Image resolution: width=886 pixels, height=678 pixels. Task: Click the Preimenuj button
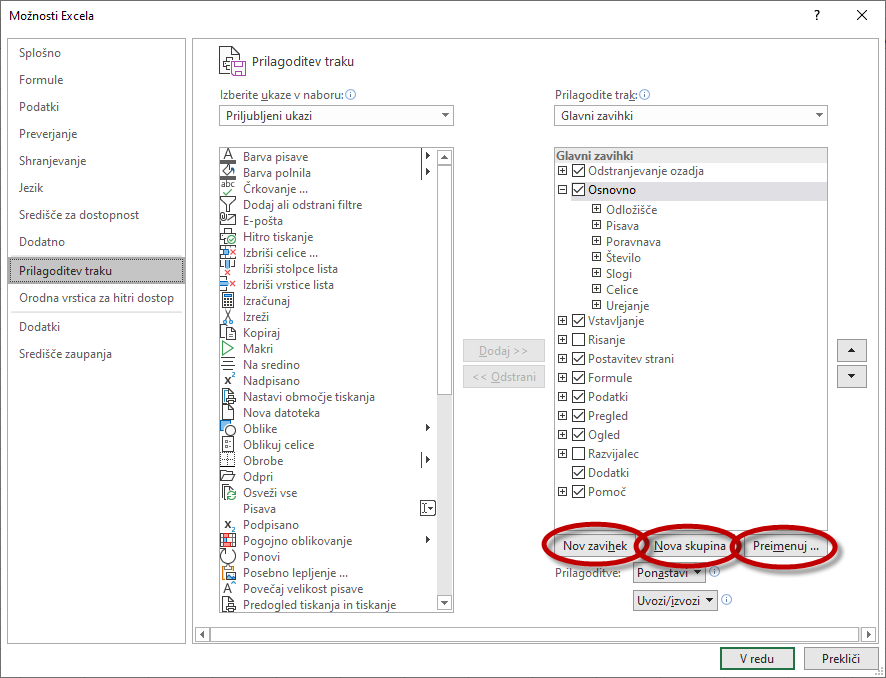tap(785, 546)
